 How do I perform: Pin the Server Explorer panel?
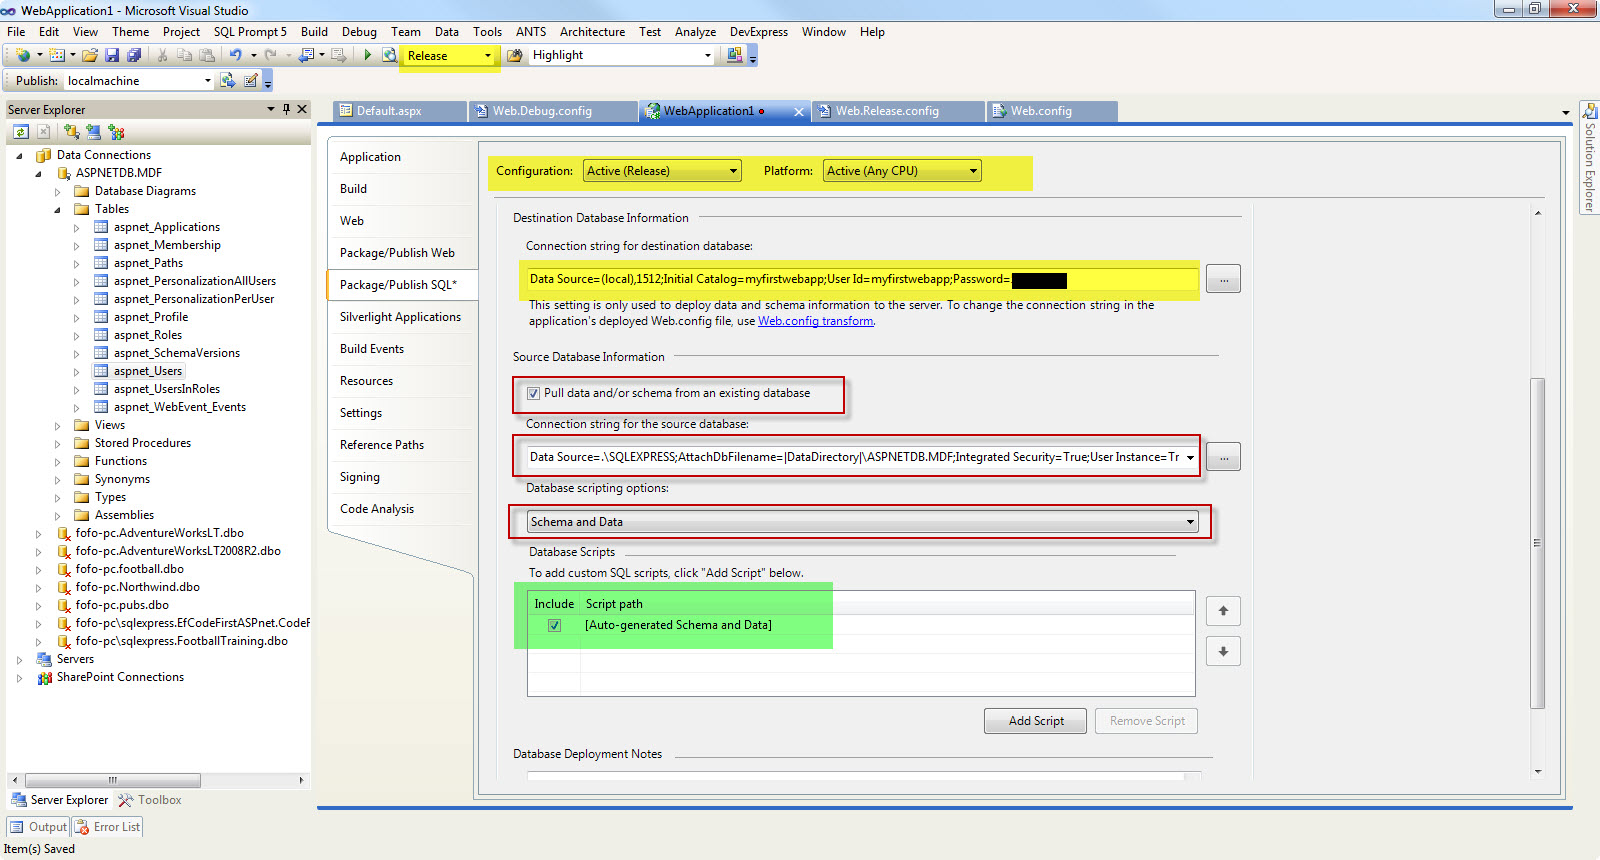click(286, 109)
